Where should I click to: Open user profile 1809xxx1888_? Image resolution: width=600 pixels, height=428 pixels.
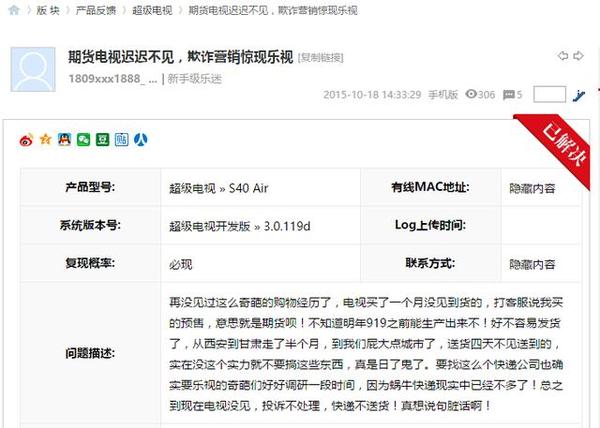(113, 79)
